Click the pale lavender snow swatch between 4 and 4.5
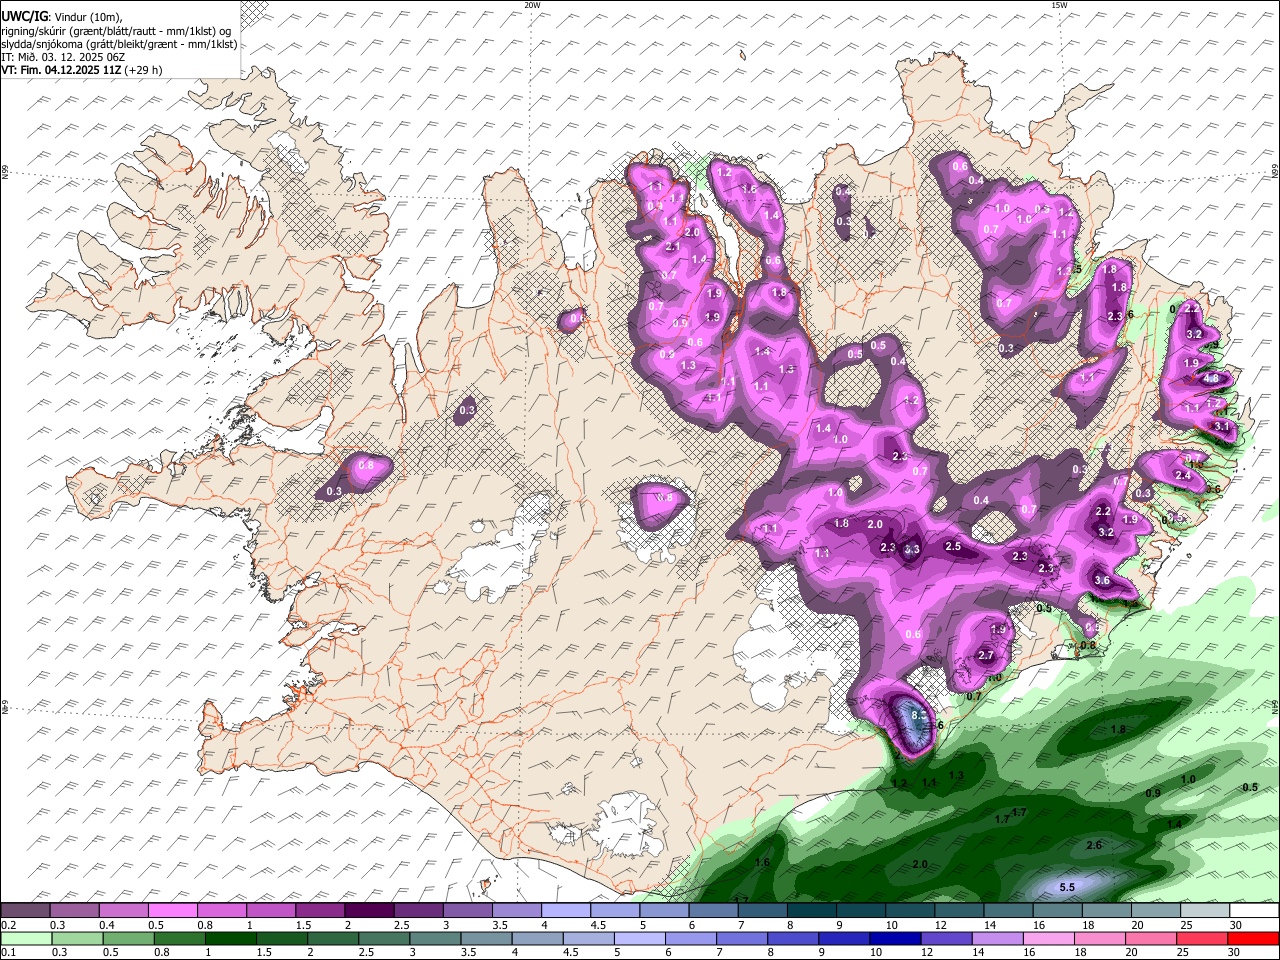The height and width of the screenshot is (960, 1280). click(x=566, y=911)
